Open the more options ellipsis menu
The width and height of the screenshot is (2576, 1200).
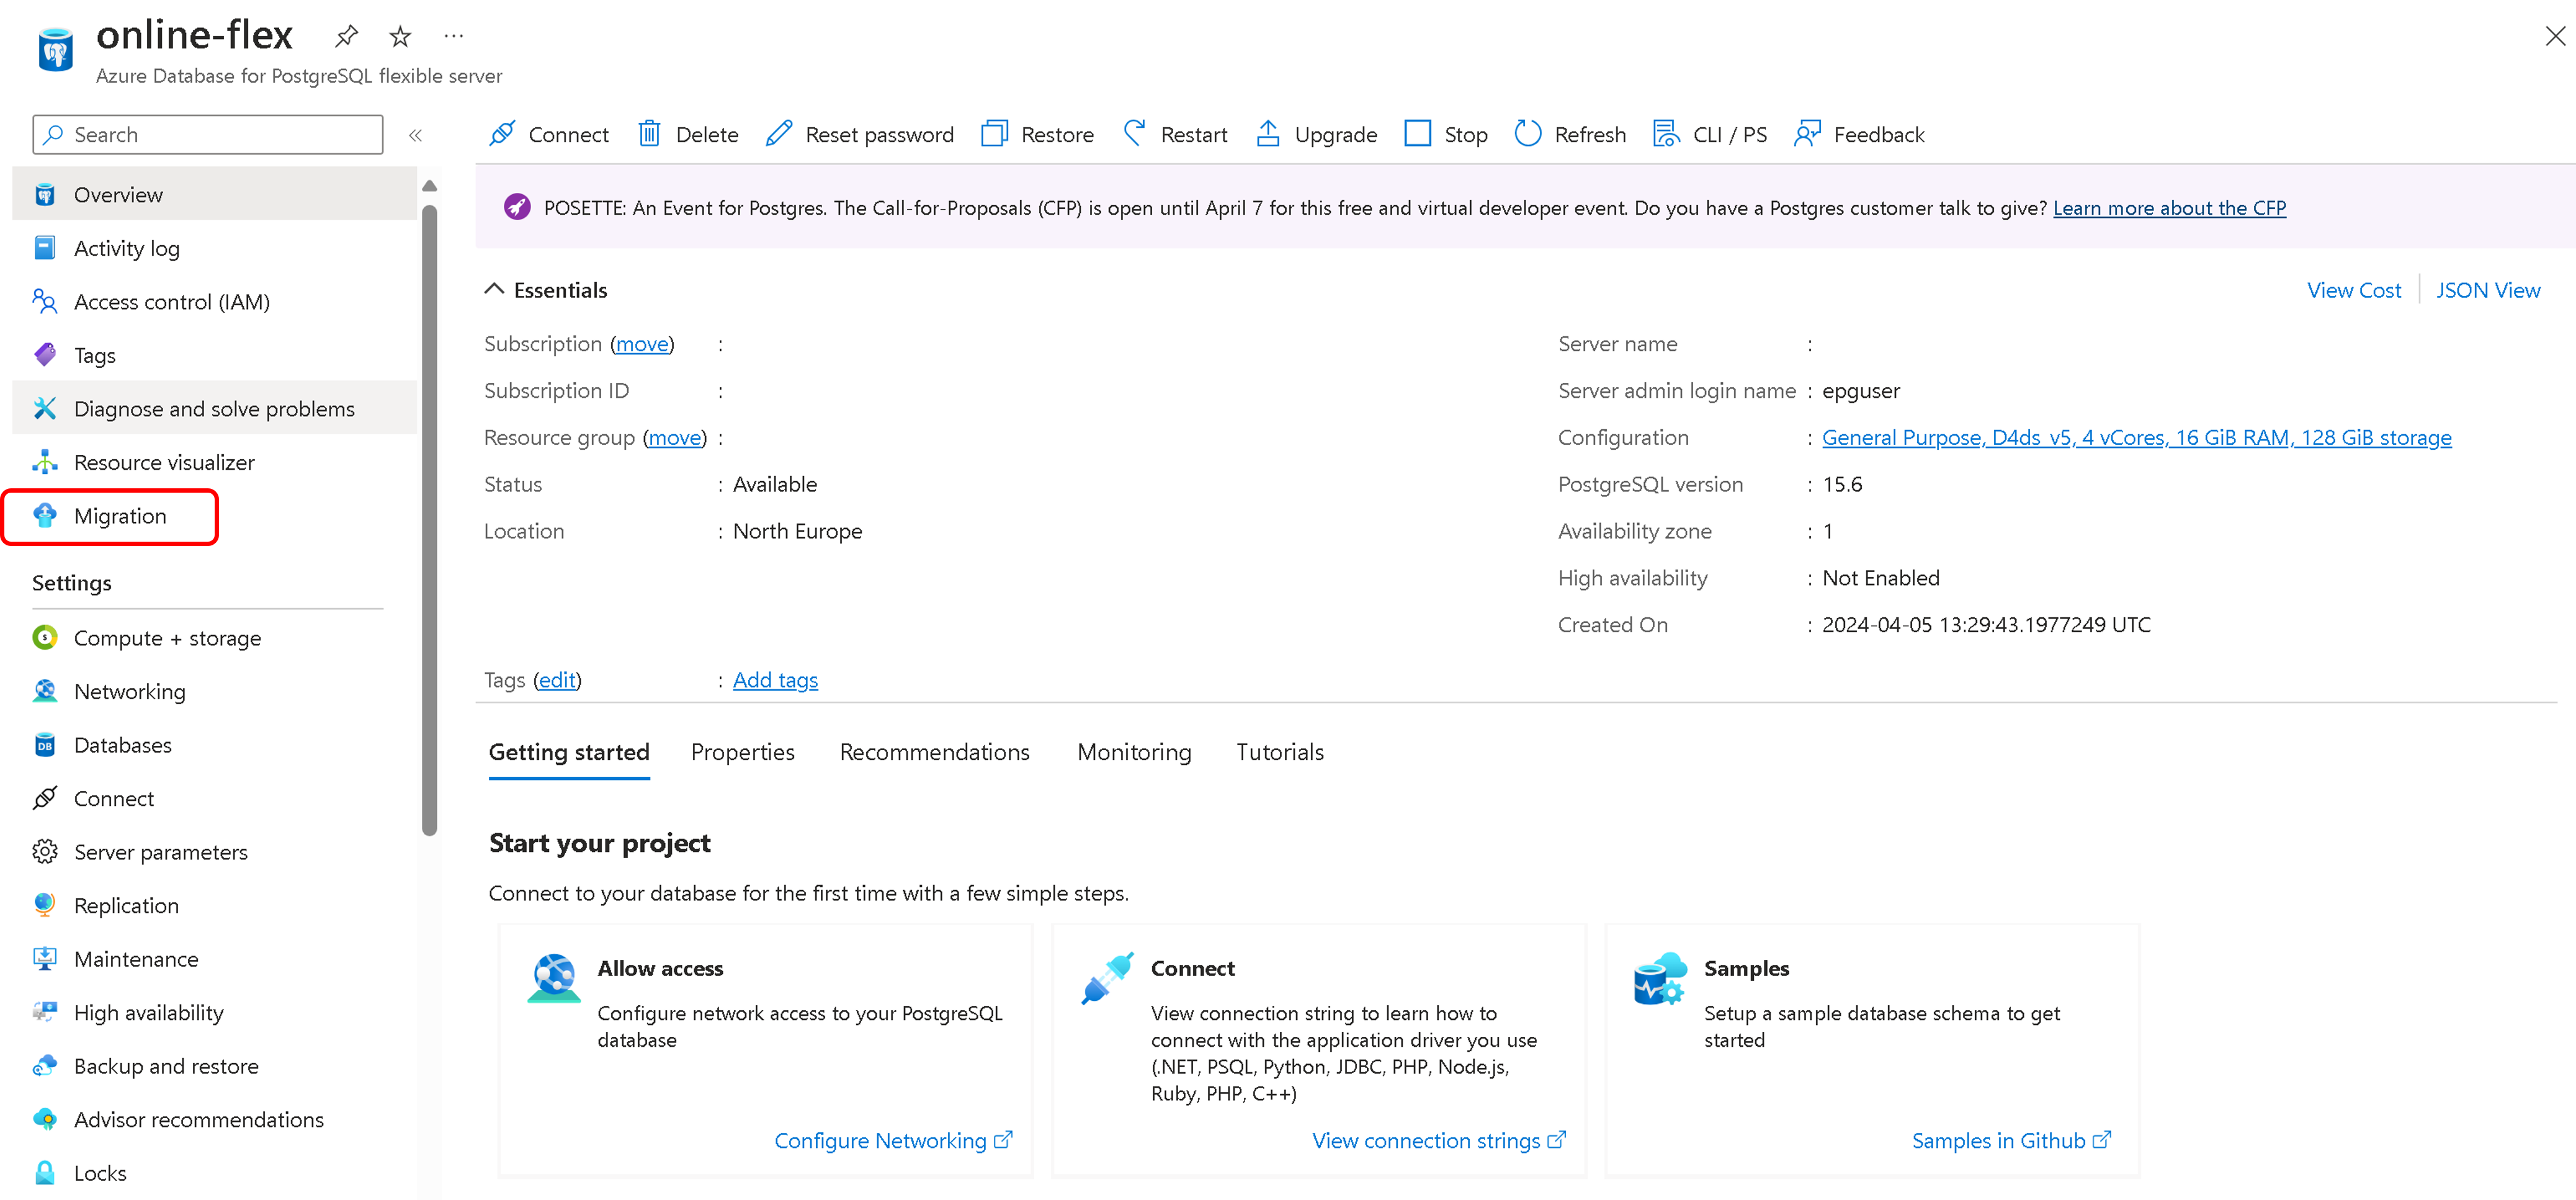454,37
